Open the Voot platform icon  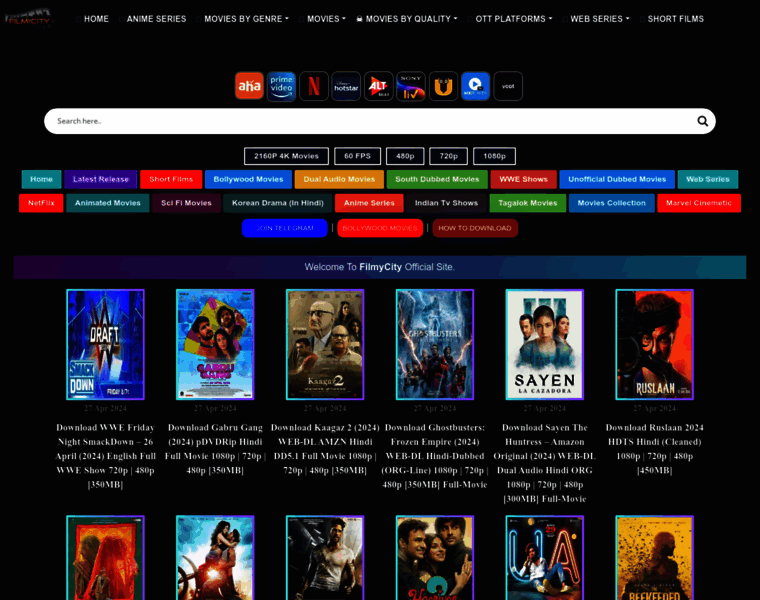point(508,86)
